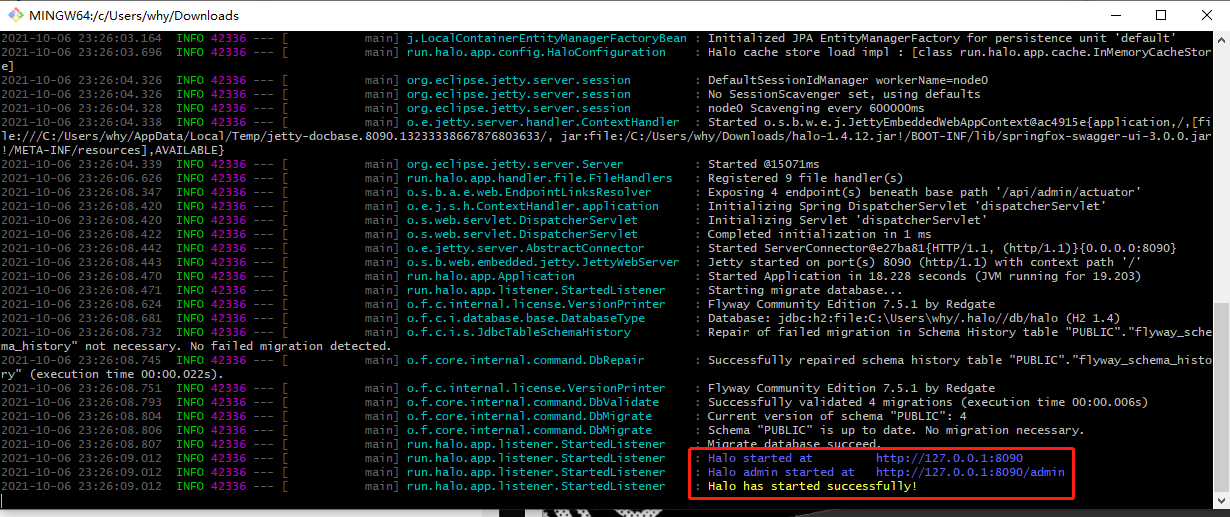
Task: Click the text 'Migrate database succeed.'
Action: pyautogui.click(x=794, y=444)
